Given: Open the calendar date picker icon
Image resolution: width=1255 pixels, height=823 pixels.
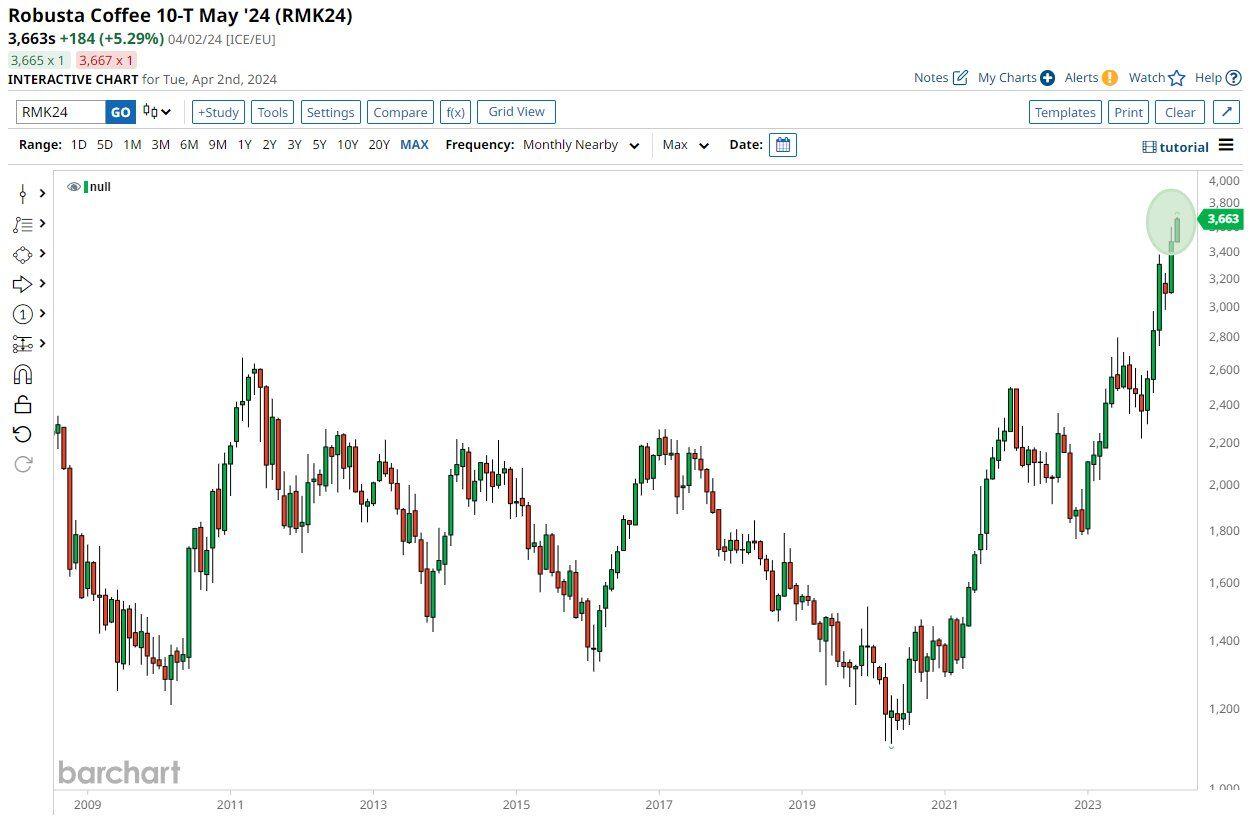Looking at the screenshot, I should click(783, 145).
